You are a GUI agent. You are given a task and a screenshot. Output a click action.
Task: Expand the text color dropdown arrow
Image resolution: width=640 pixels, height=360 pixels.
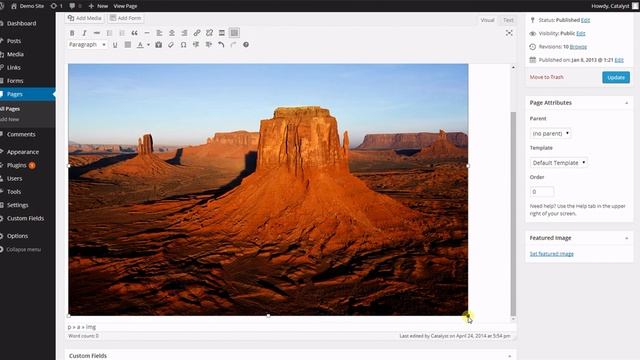click(149, 45)
